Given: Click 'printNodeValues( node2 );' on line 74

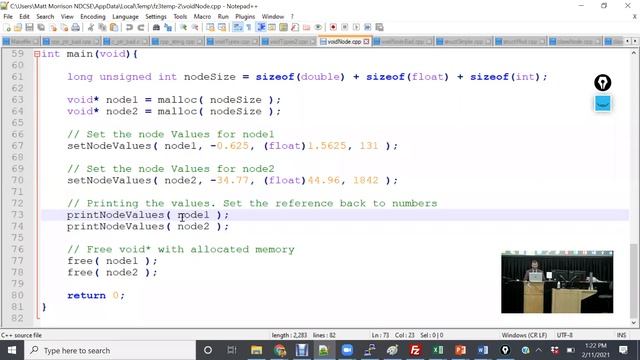Looking at the screenshot, I should tap(148, 227).
